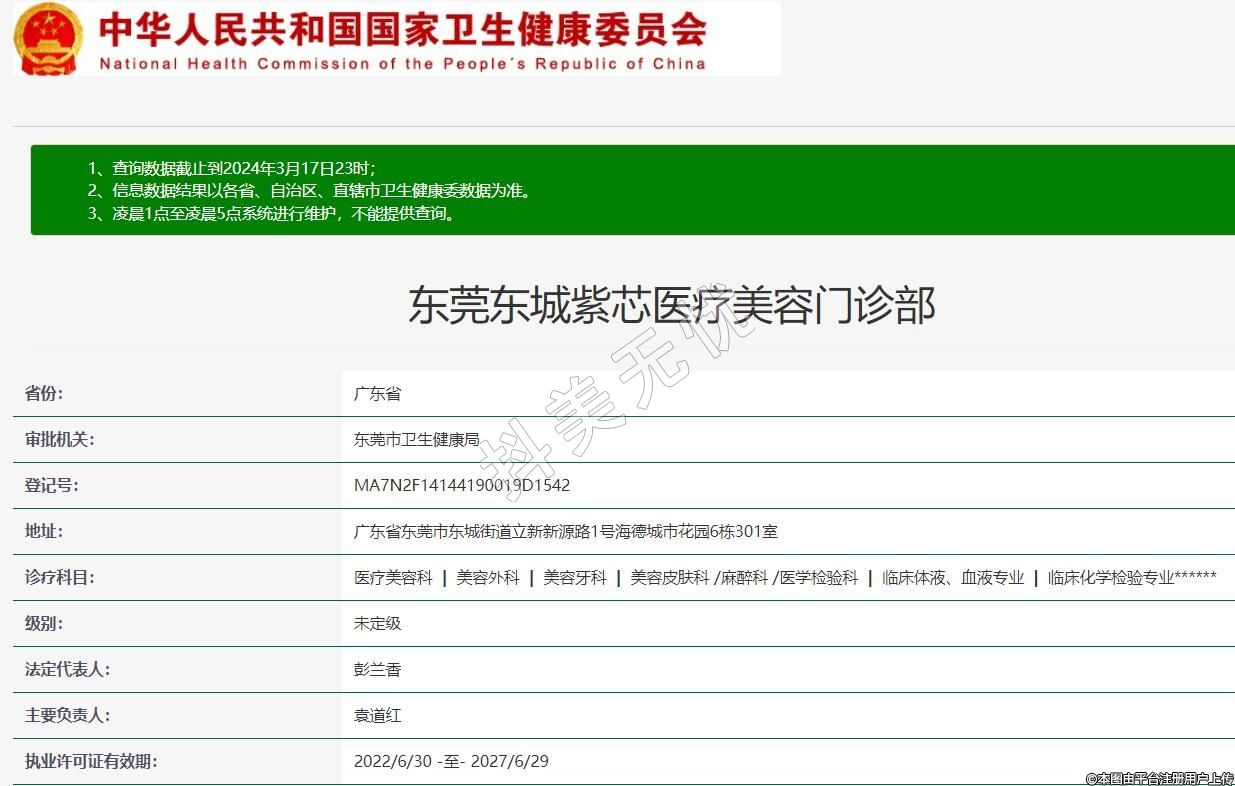Select the registration number MA7N2F14144190019D1542

point(462,485)
